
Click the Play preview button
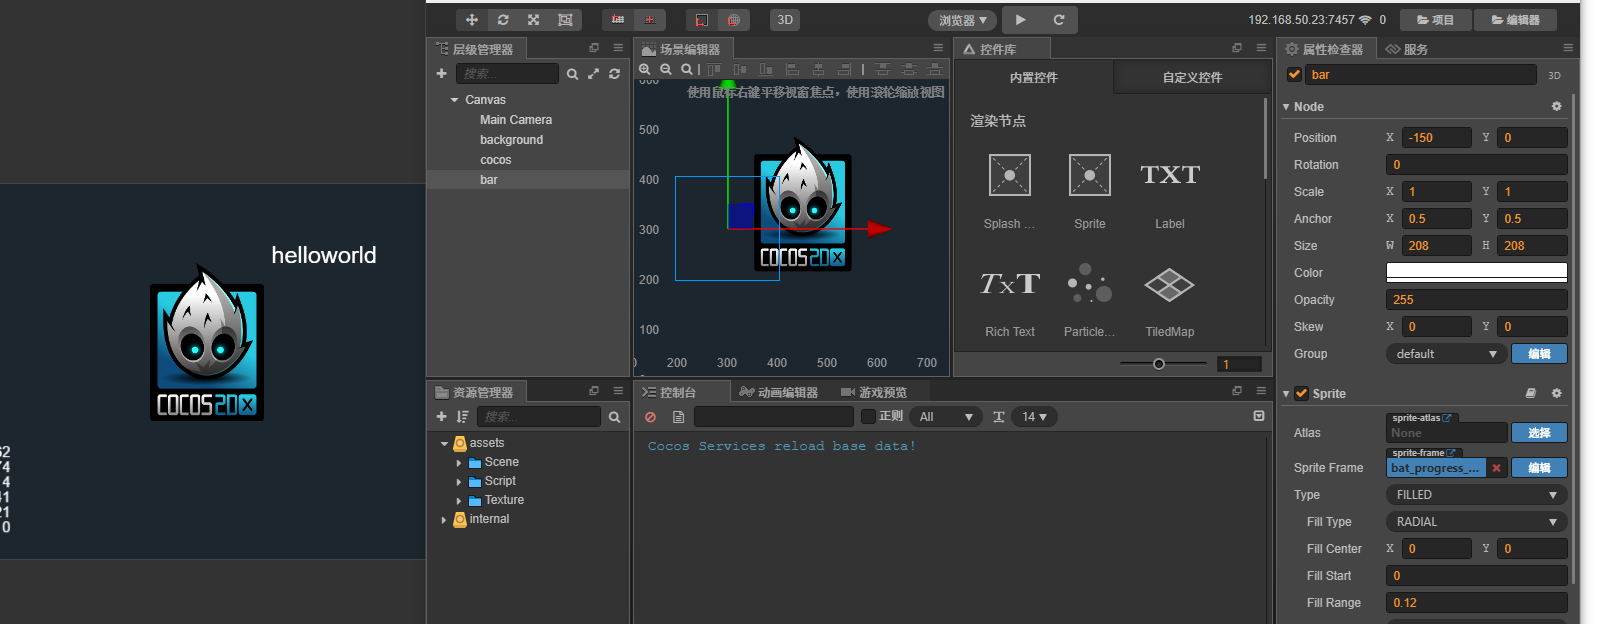[1020, 20]
